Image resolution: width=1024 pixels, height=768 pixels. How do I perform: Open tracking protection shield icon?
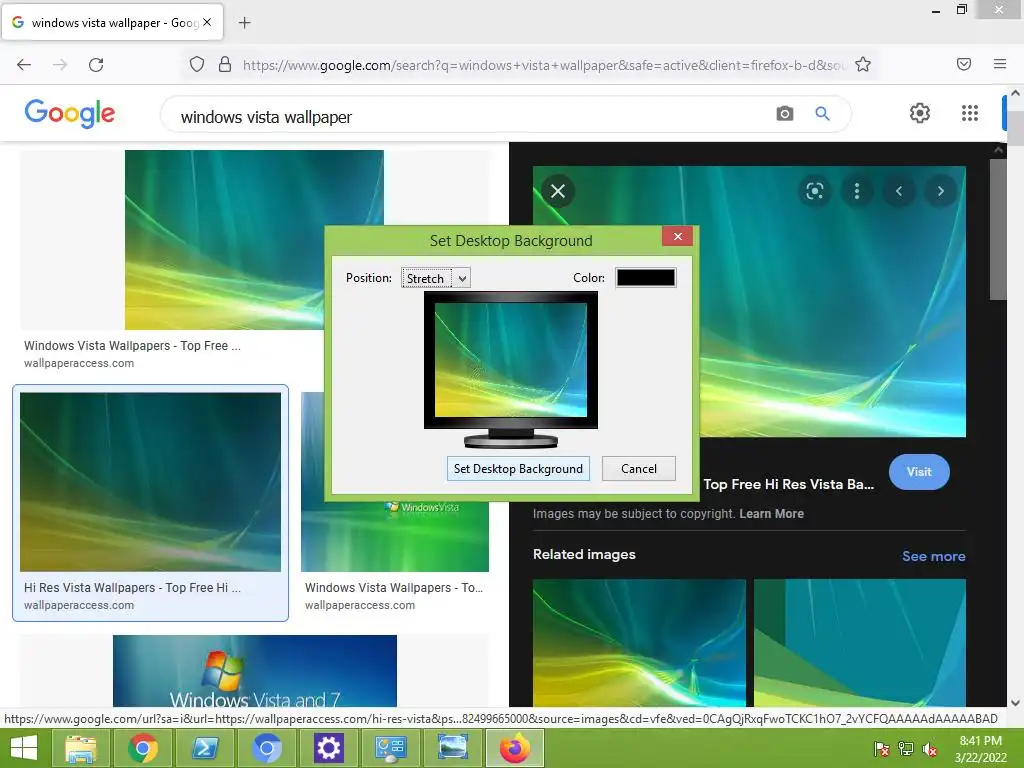(x=197, y=65)
